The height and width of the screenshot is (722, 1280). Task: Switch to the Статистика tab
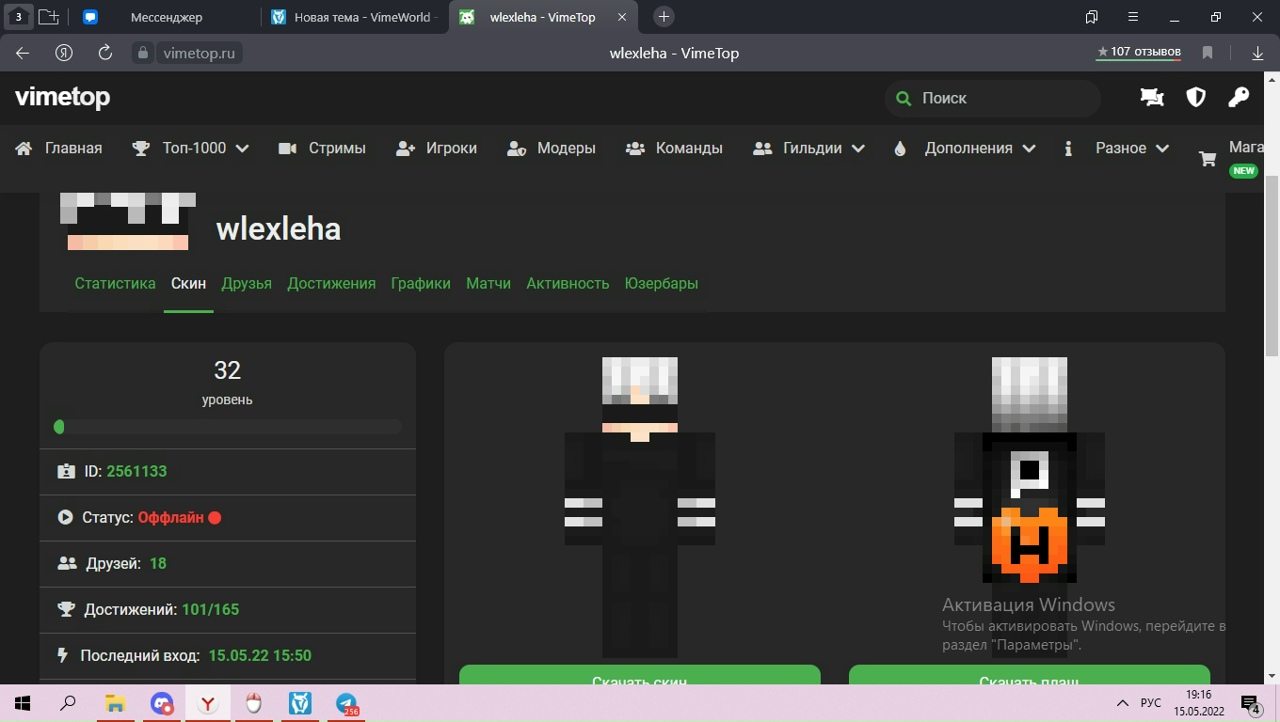(x=114, y=283)
